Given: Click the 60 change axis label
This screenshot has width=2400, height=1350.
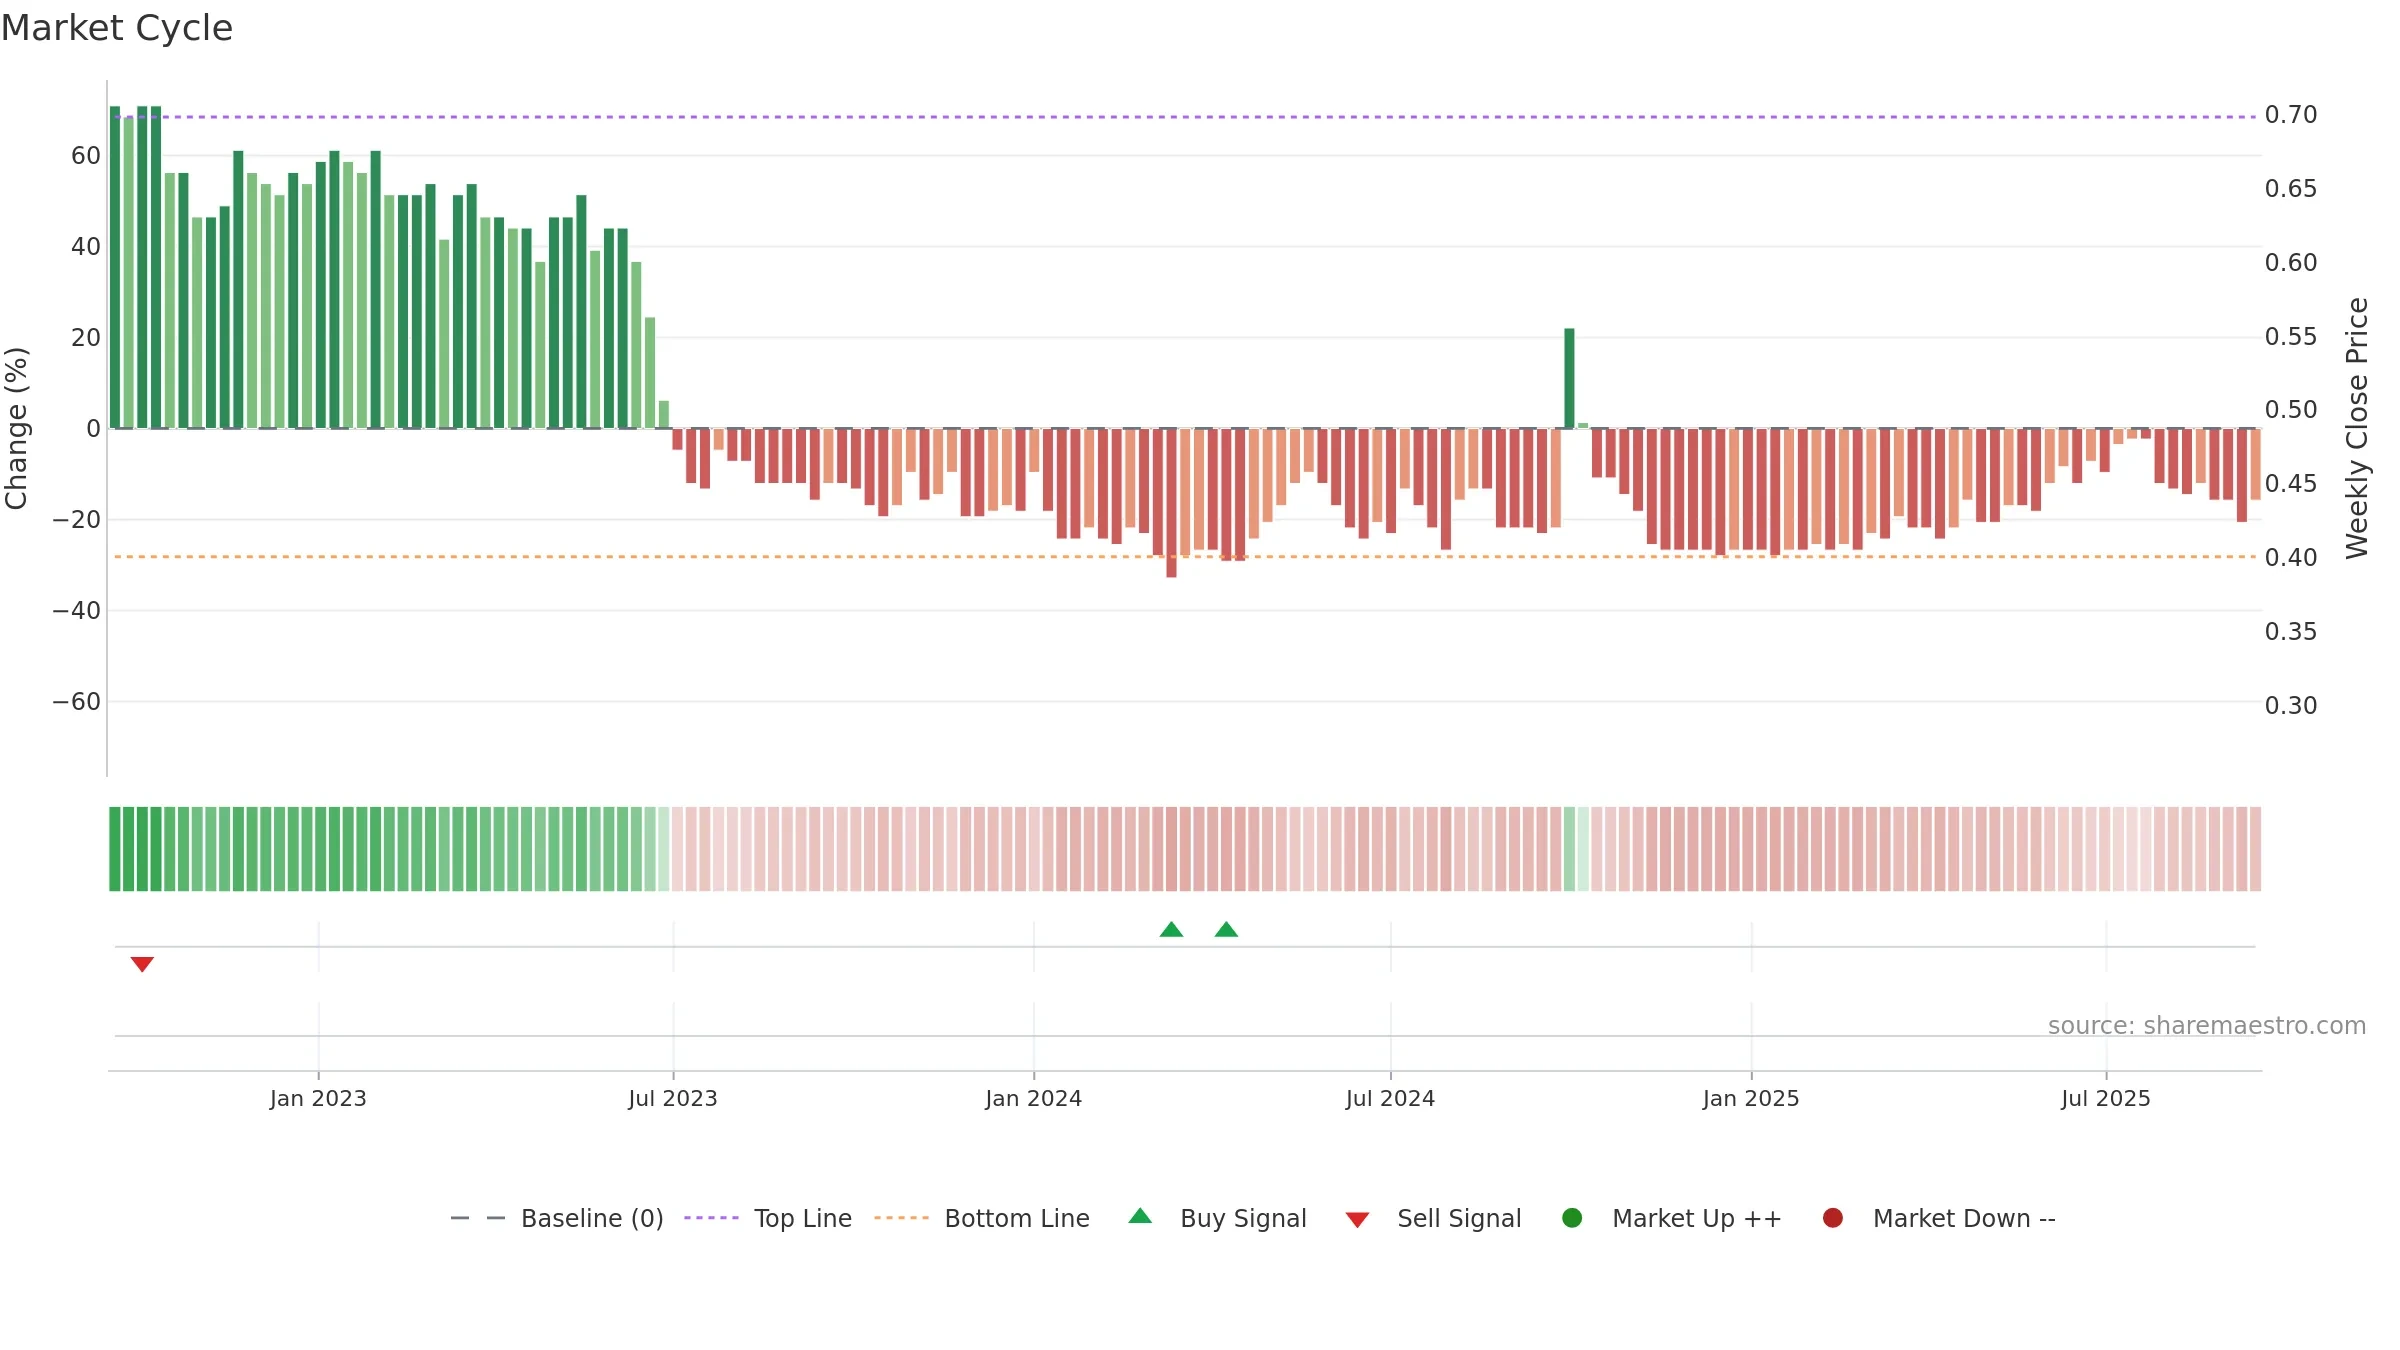Looking at the screenshot, I should click(x=86, y=156).
